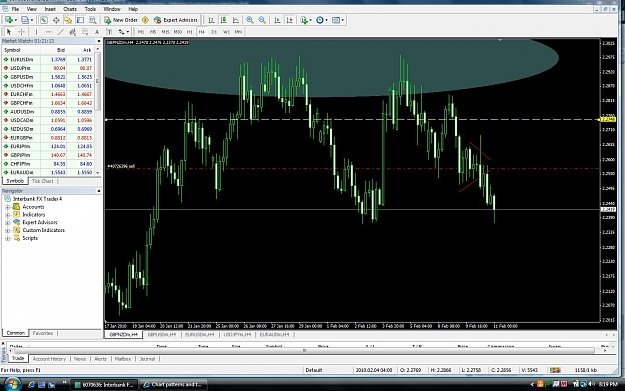Open the Templates dropdown arrow
Screen dimensions: 625x391
[343, 20]
